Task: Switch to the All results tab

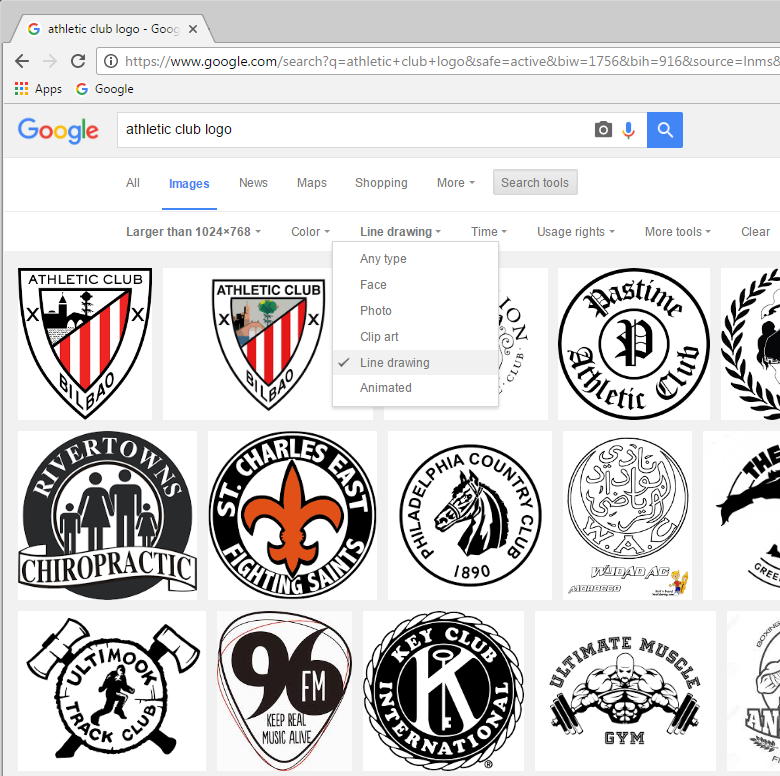Action: pyautogui.click(x=133, y=183)
